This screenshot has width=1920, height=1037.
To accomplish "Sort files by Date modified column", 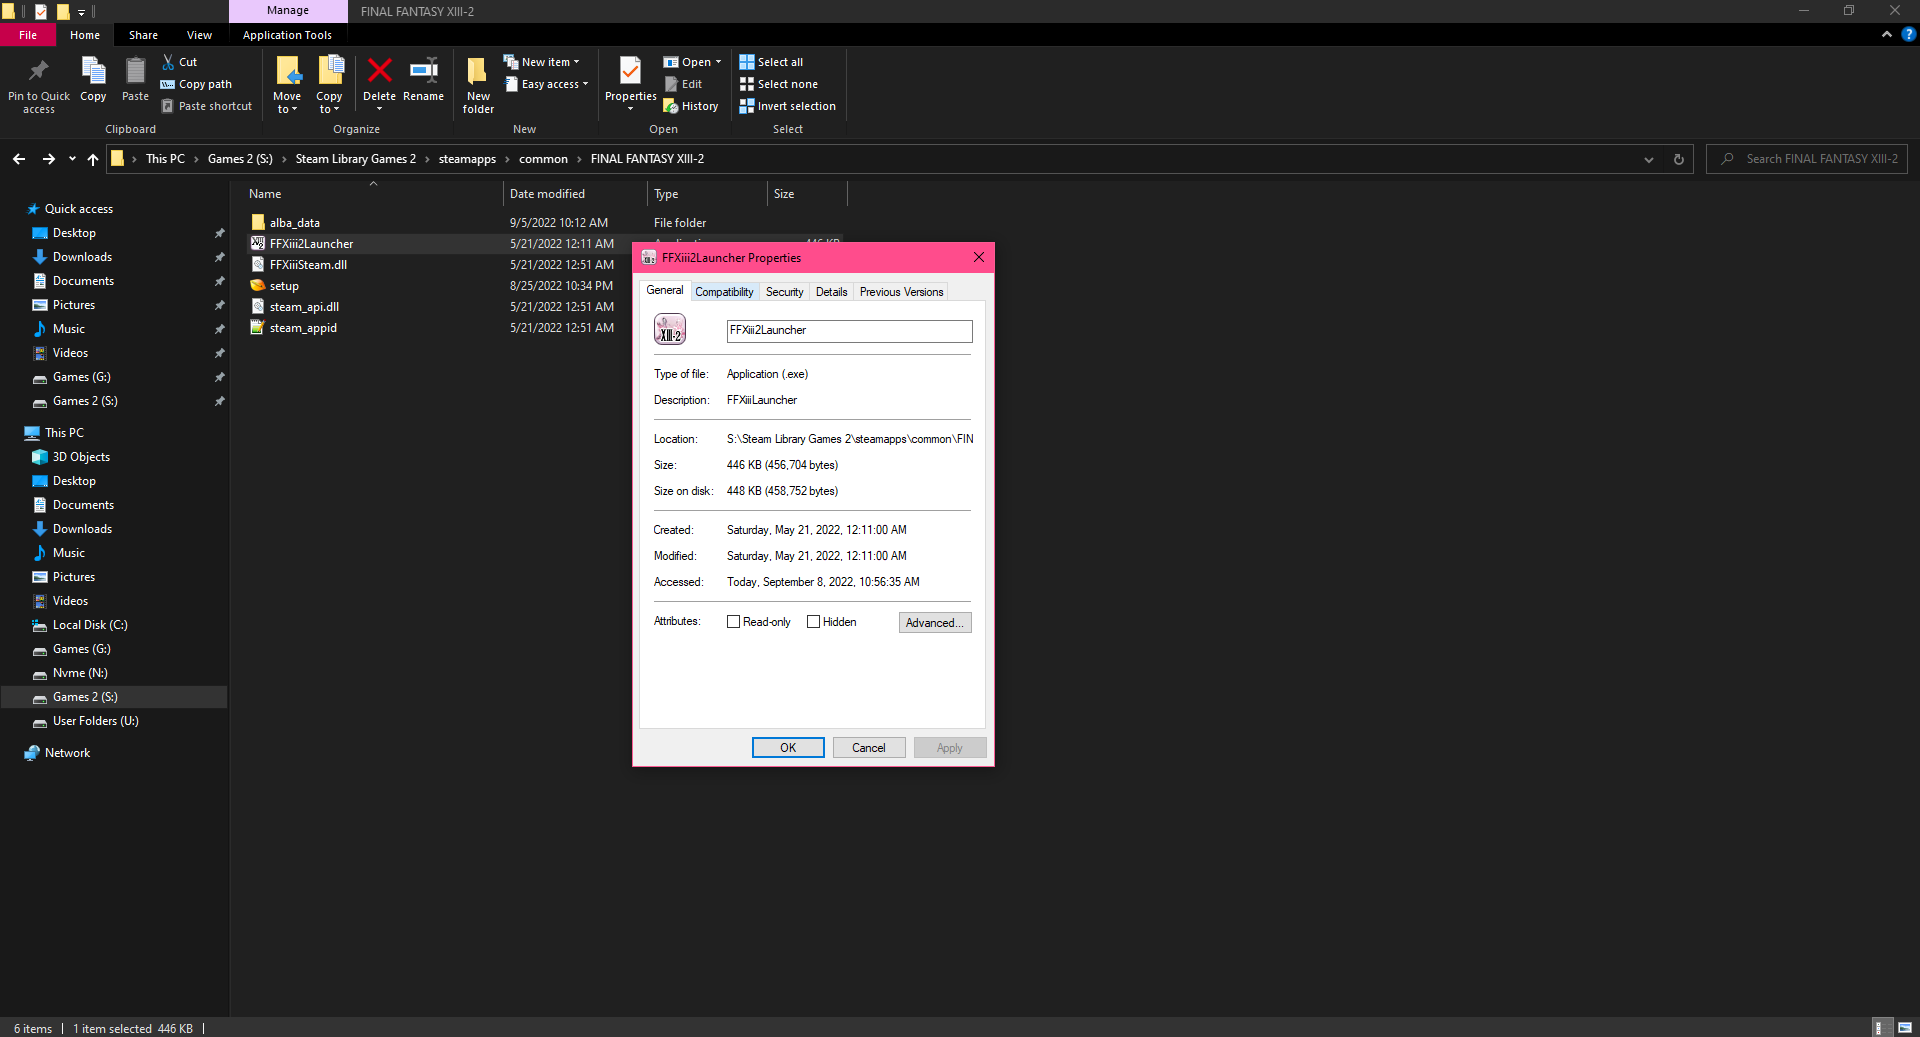I will pos(575,194).
